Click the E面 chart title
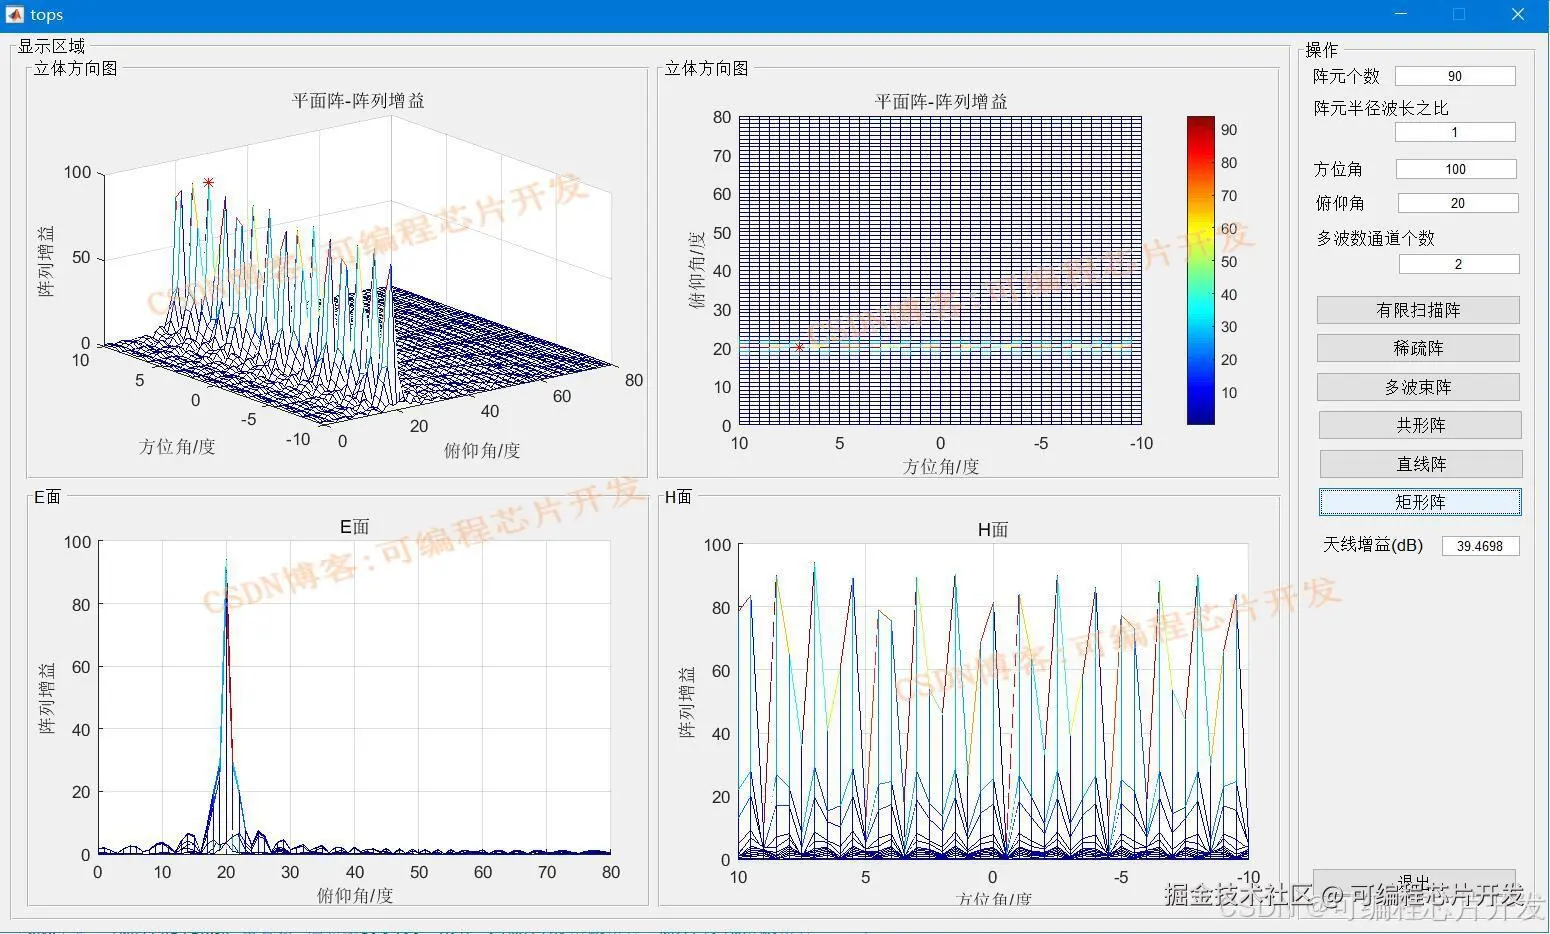The image size is (1550, 934). (x=355, y=527)
